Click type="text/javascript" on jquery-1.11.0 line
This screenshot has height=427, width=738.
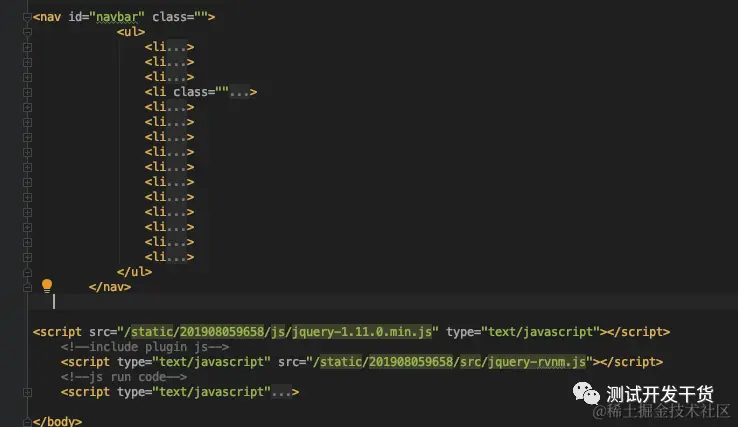pyautogui.click(x=523, y=332)
